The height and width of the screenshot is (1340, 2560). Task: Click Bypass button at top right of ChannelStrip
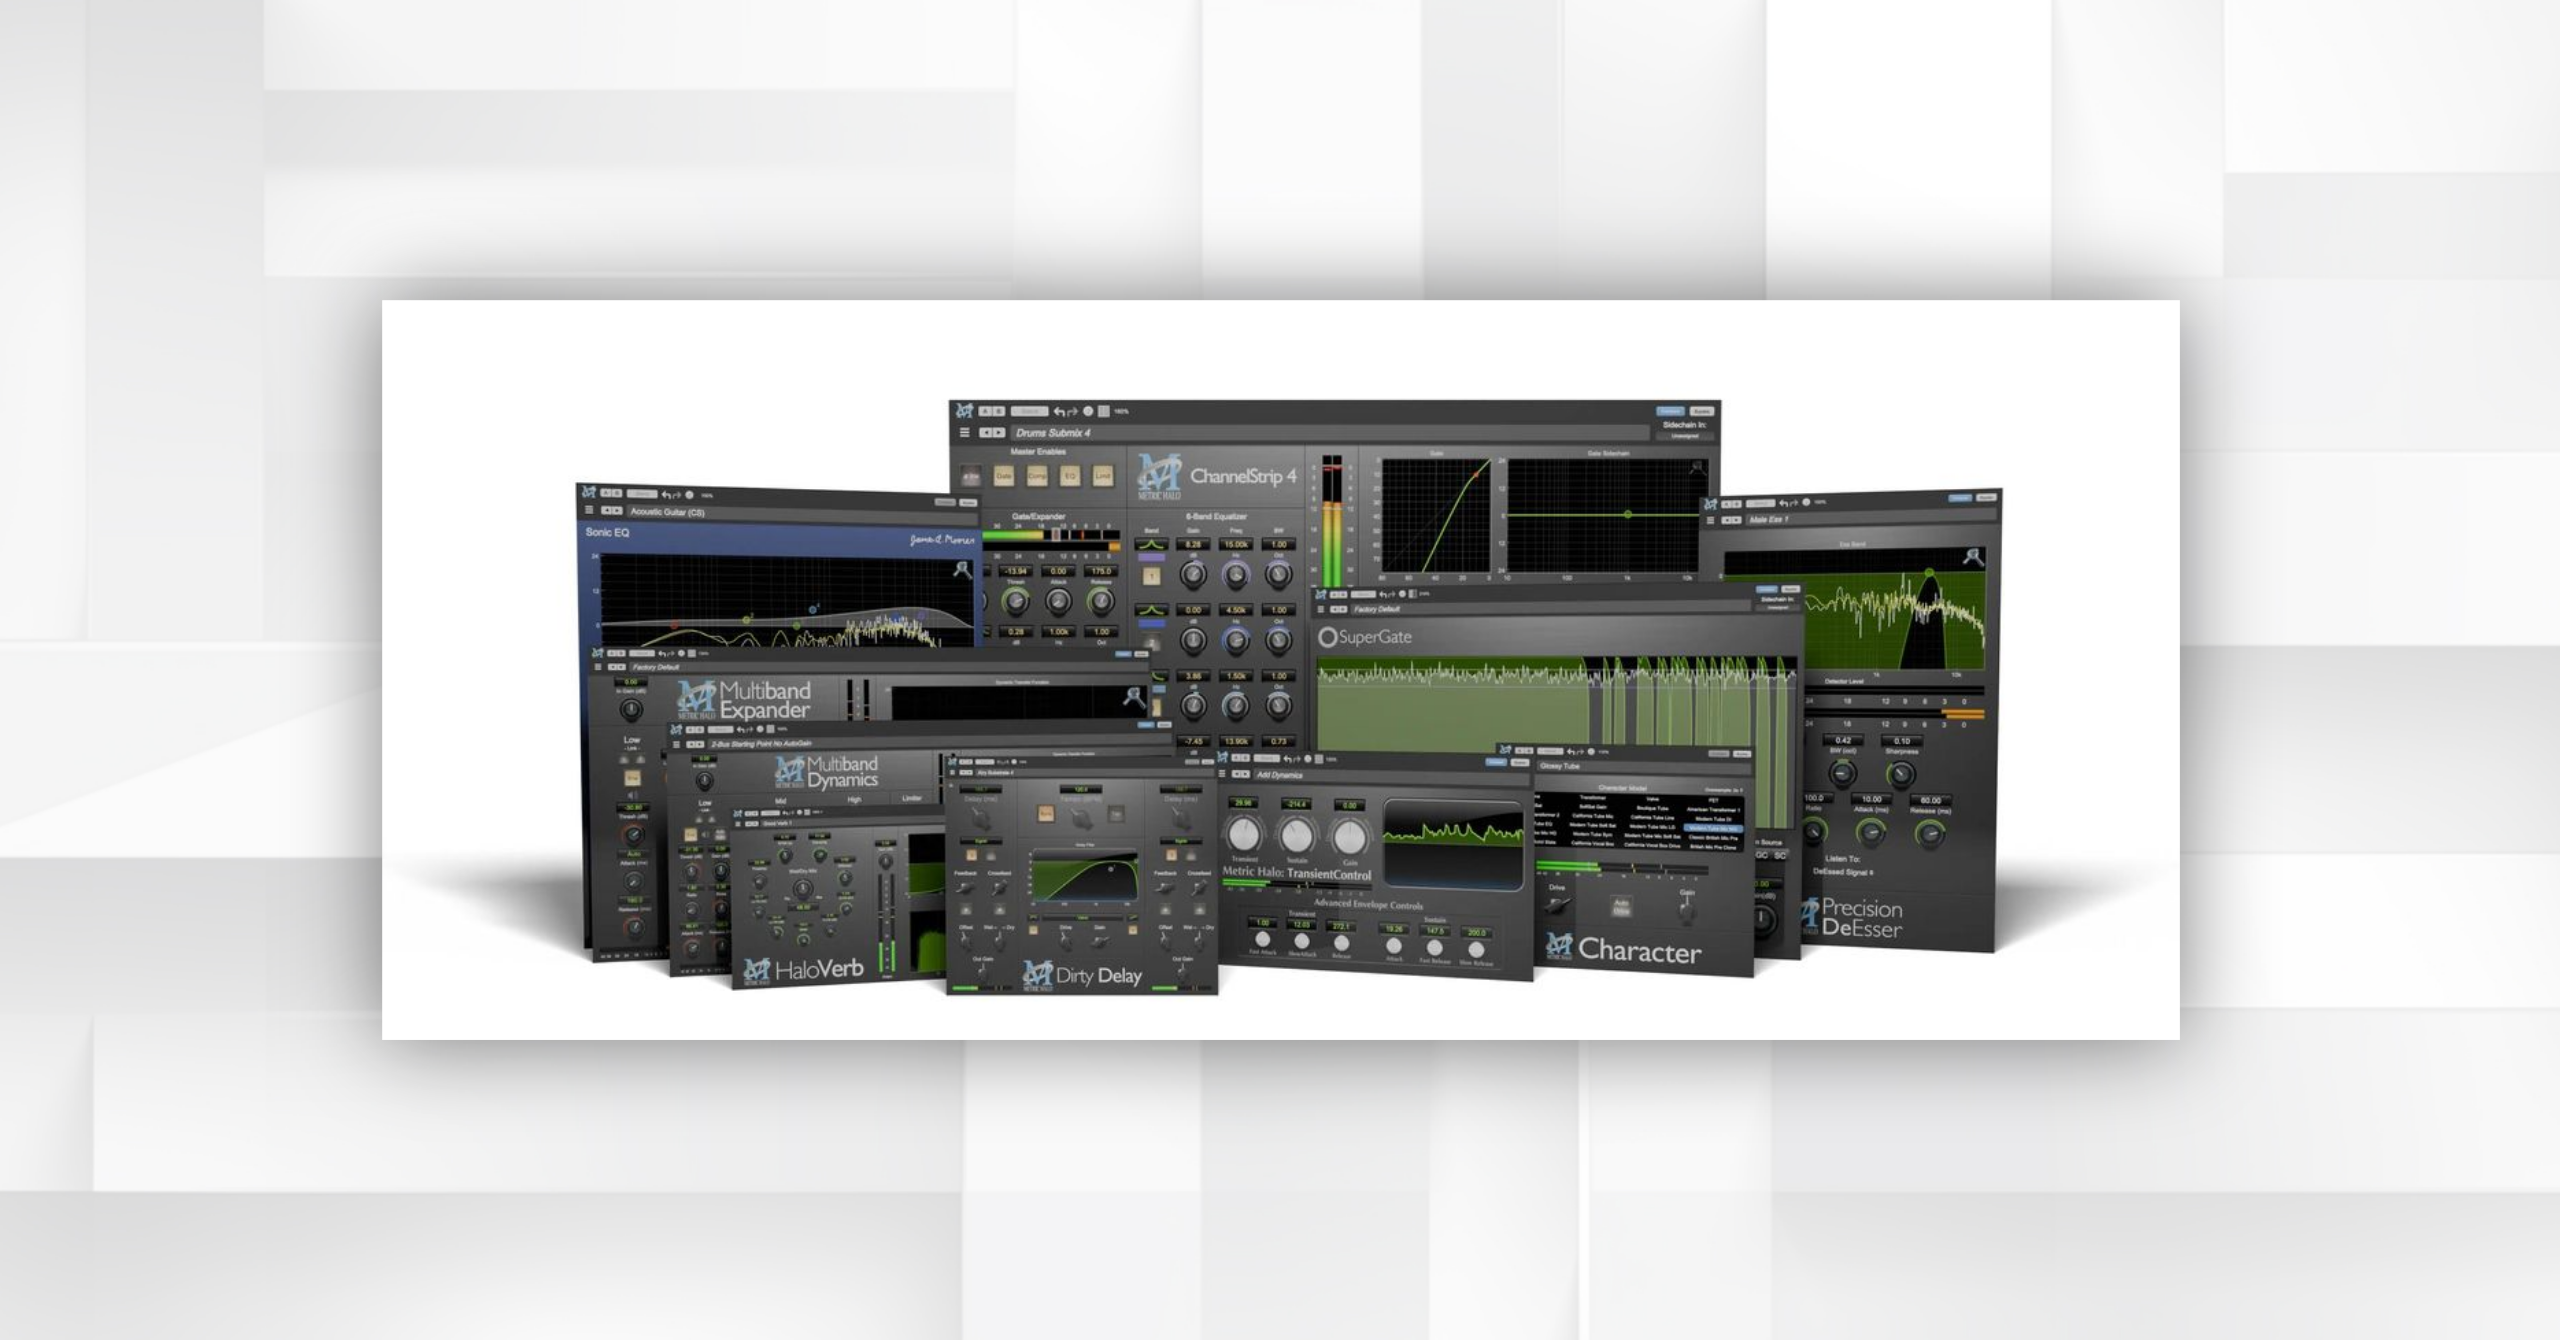(1702, 411)
